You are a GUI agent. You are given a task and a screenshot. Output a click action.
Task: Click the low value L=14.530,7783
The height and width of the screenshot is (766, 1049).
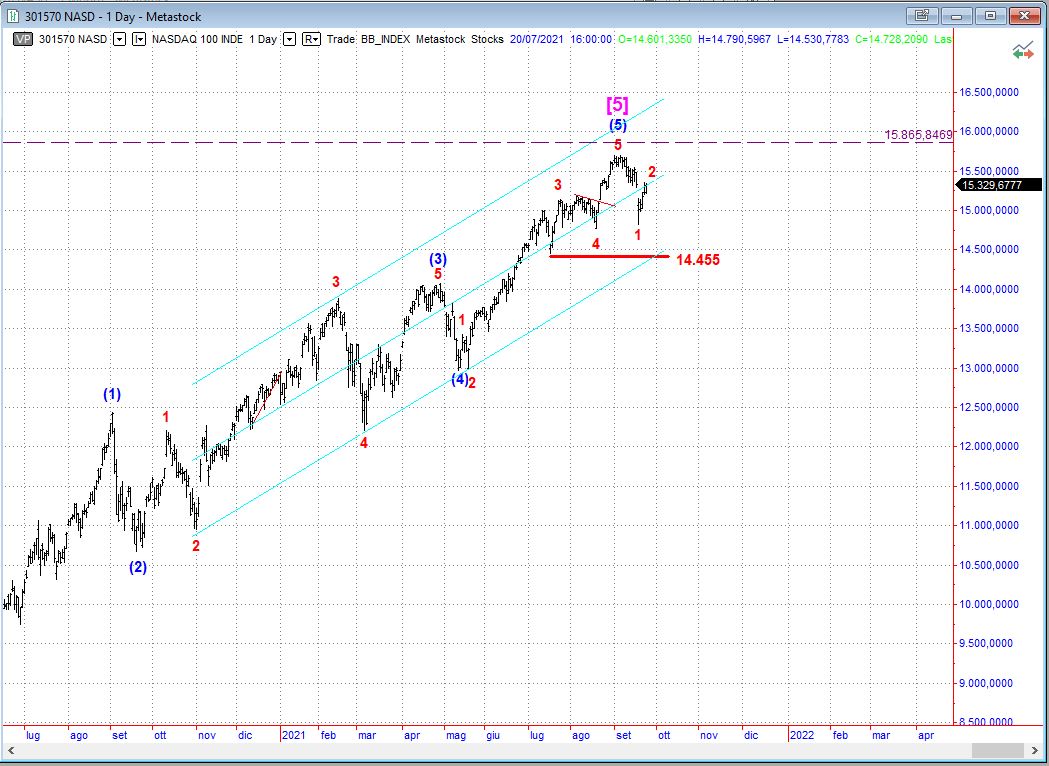[813, 39]
